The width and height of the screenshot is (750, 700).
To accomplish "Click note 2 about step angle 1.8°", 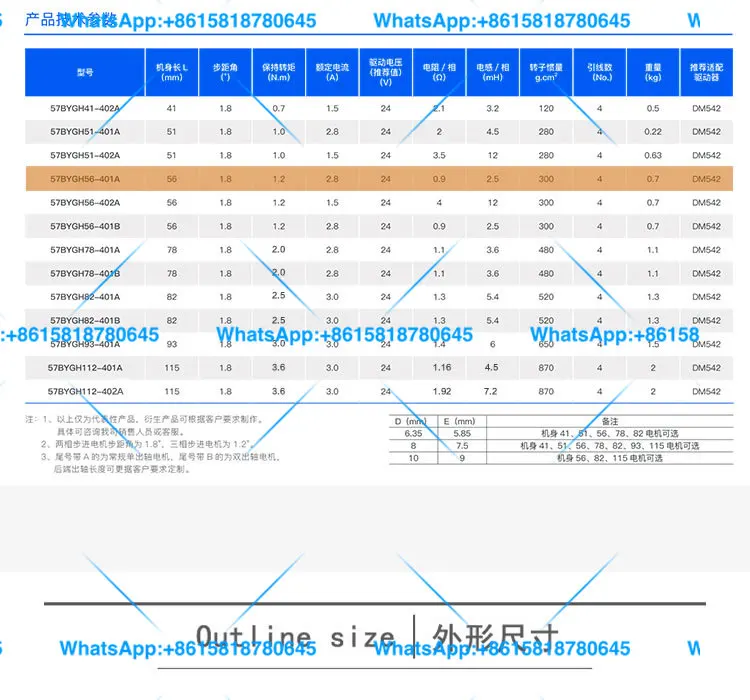I will point(148,444).
